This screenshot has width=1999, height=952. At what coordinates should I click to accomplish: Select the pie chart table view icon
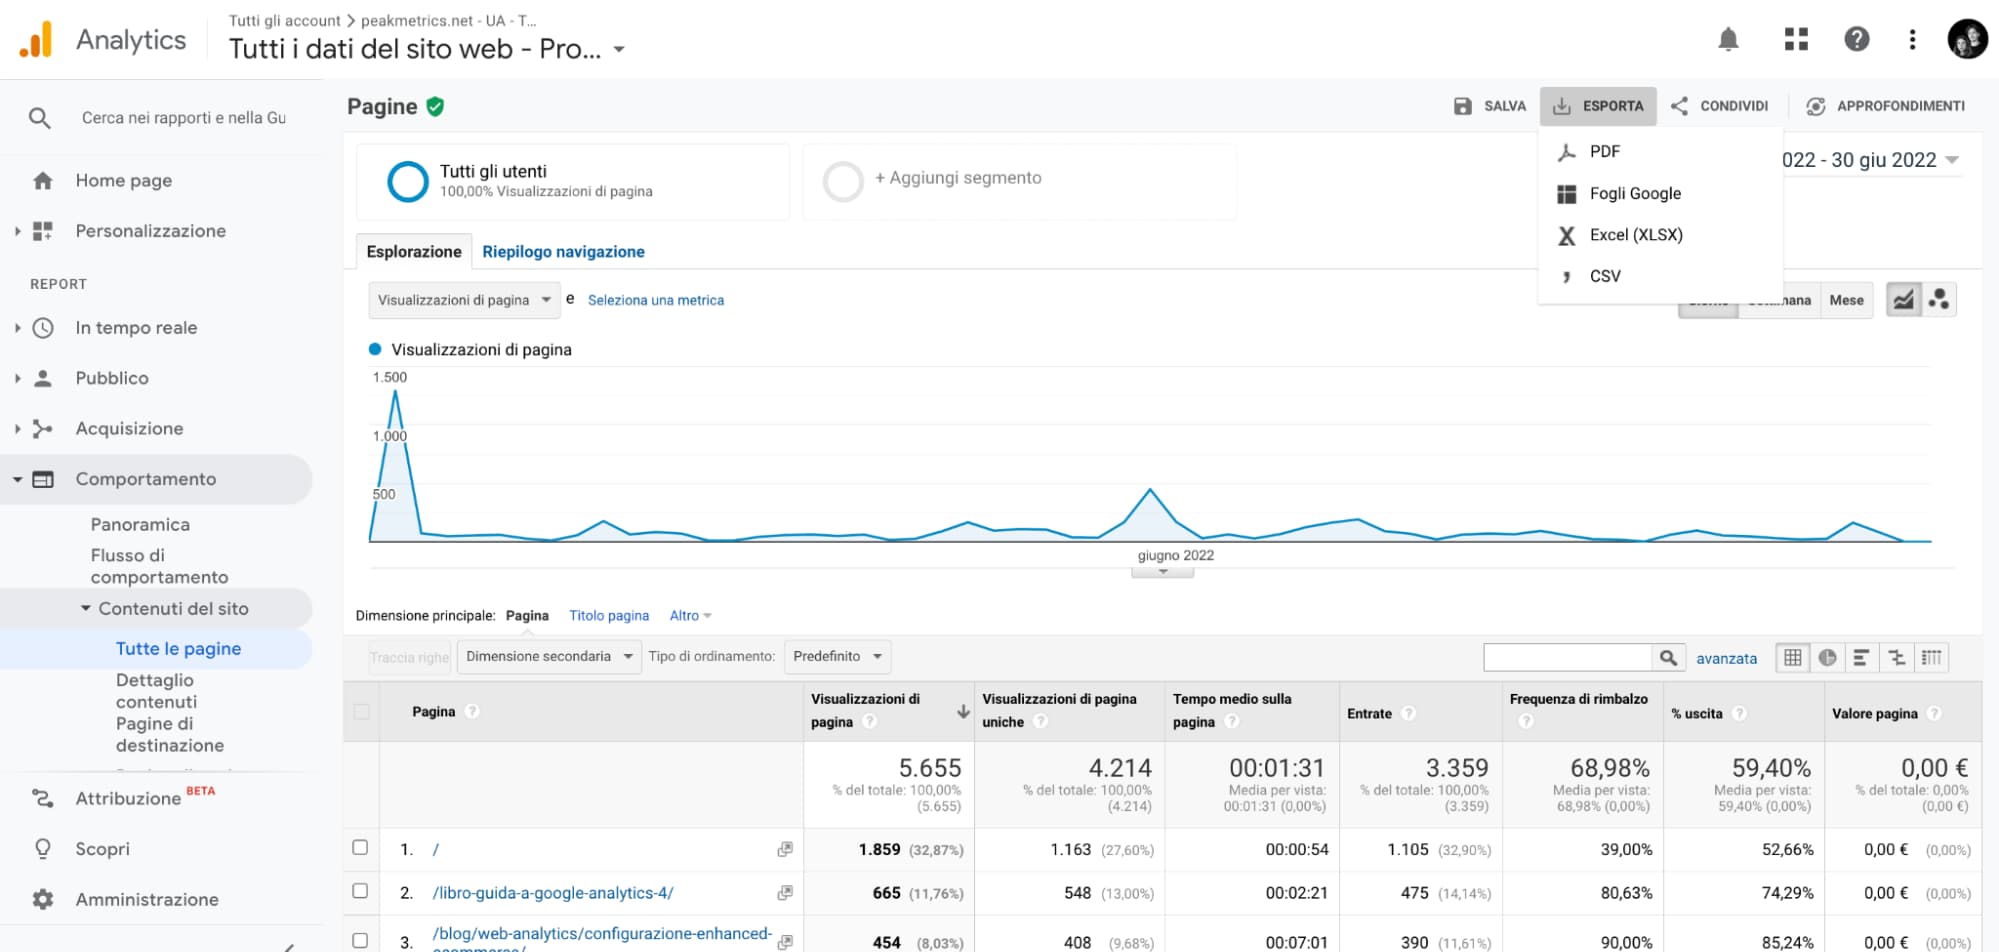coord(1827,657)
